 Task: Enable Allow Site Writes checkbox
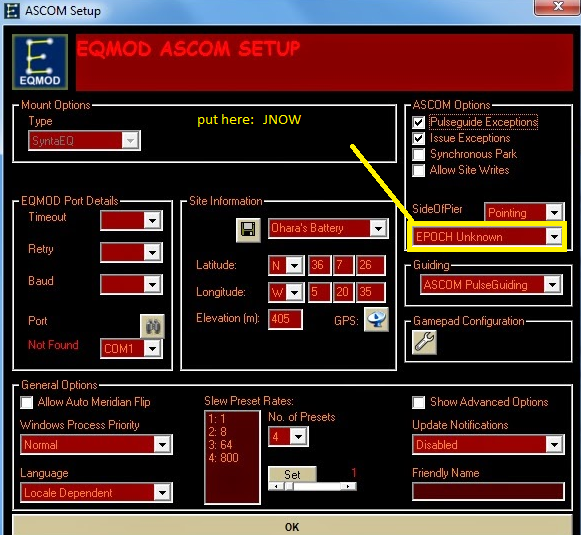419,170
